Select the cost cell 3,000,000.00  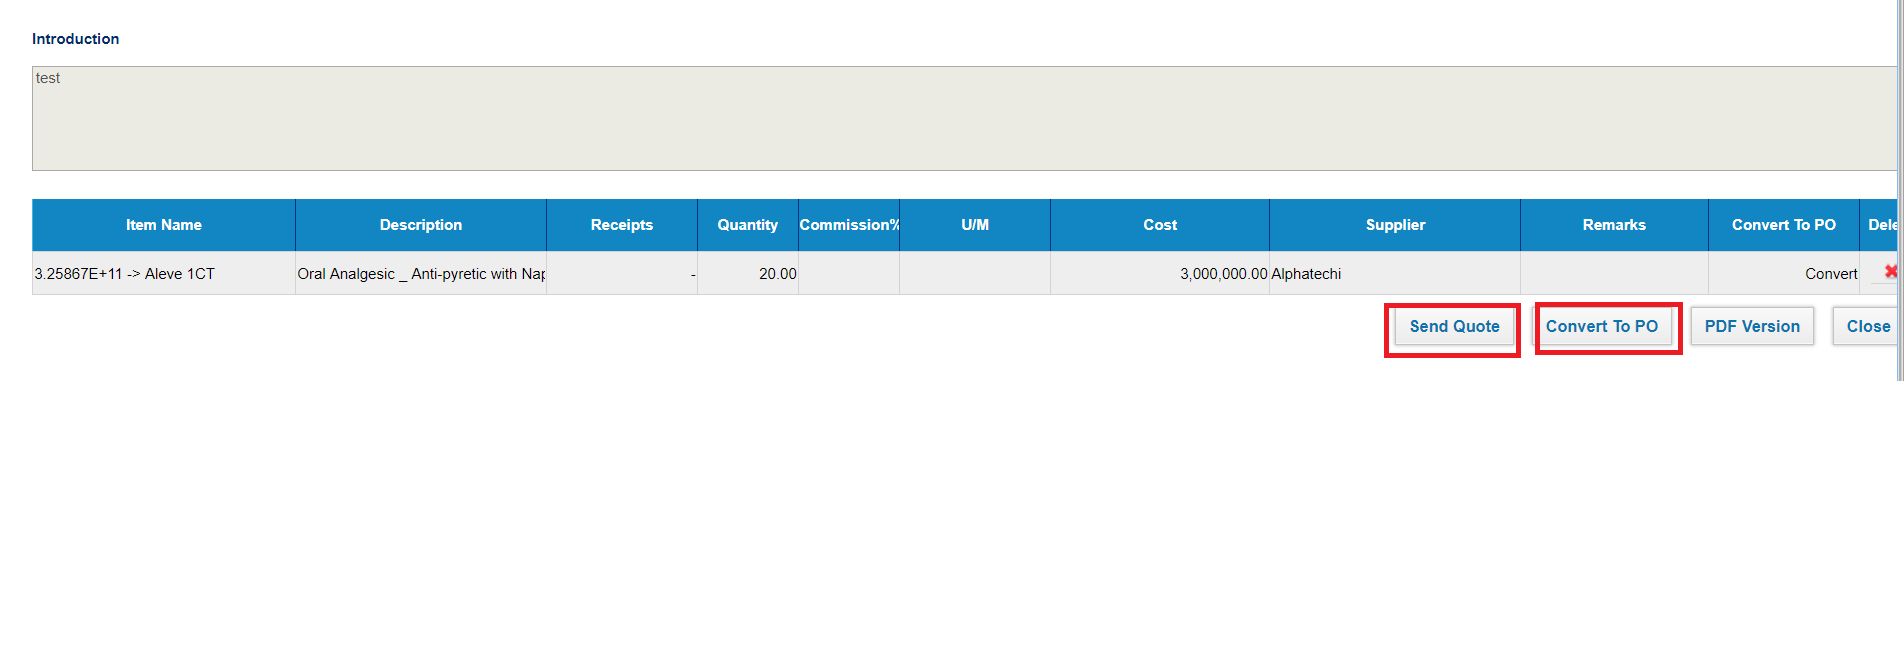(x=1160, y=273)
